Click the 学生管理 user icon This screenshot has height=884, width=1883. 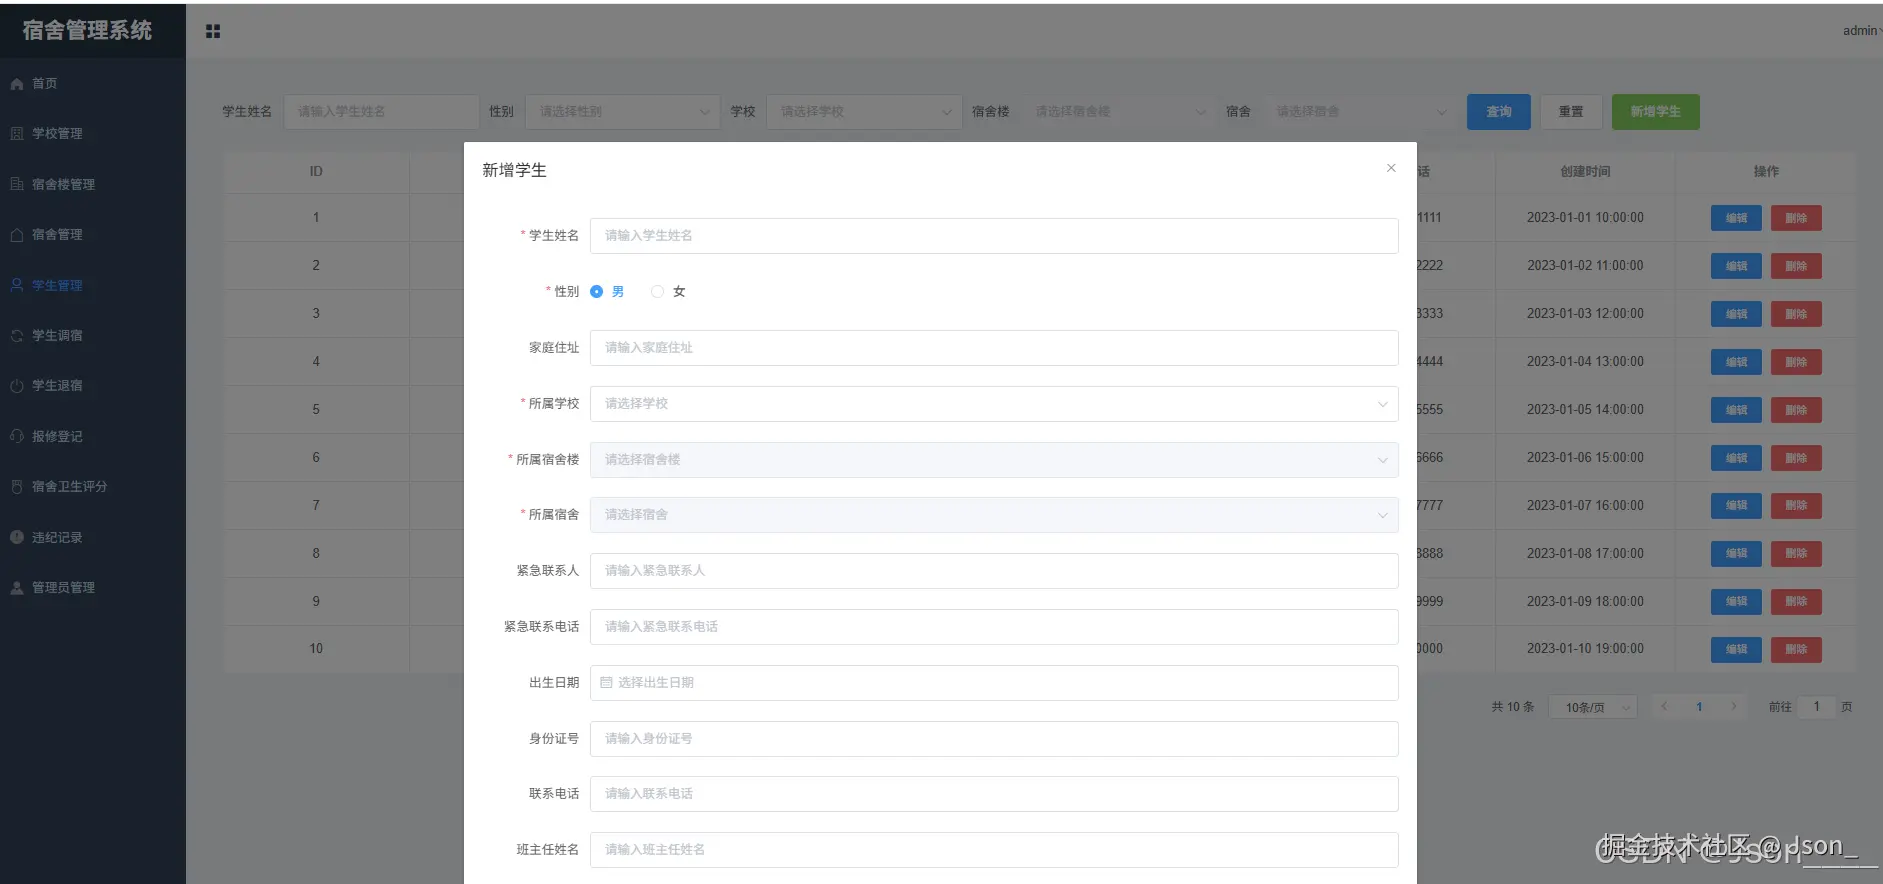(x=17, y=285)
